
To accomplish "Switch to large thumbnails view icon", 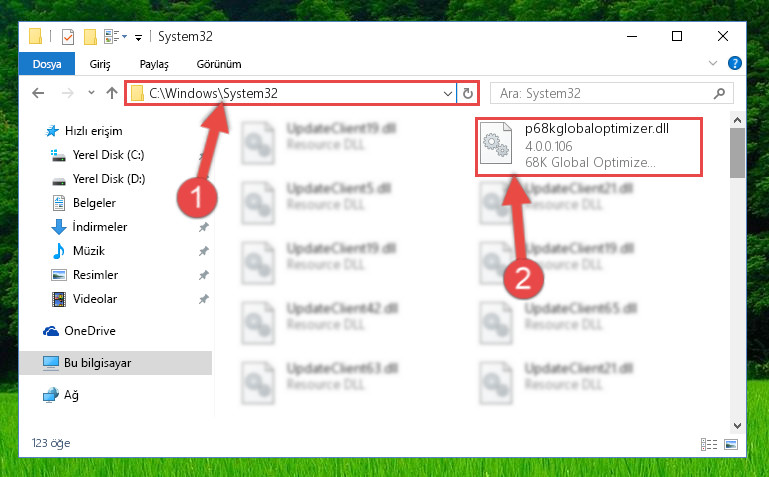I will 731,444.
